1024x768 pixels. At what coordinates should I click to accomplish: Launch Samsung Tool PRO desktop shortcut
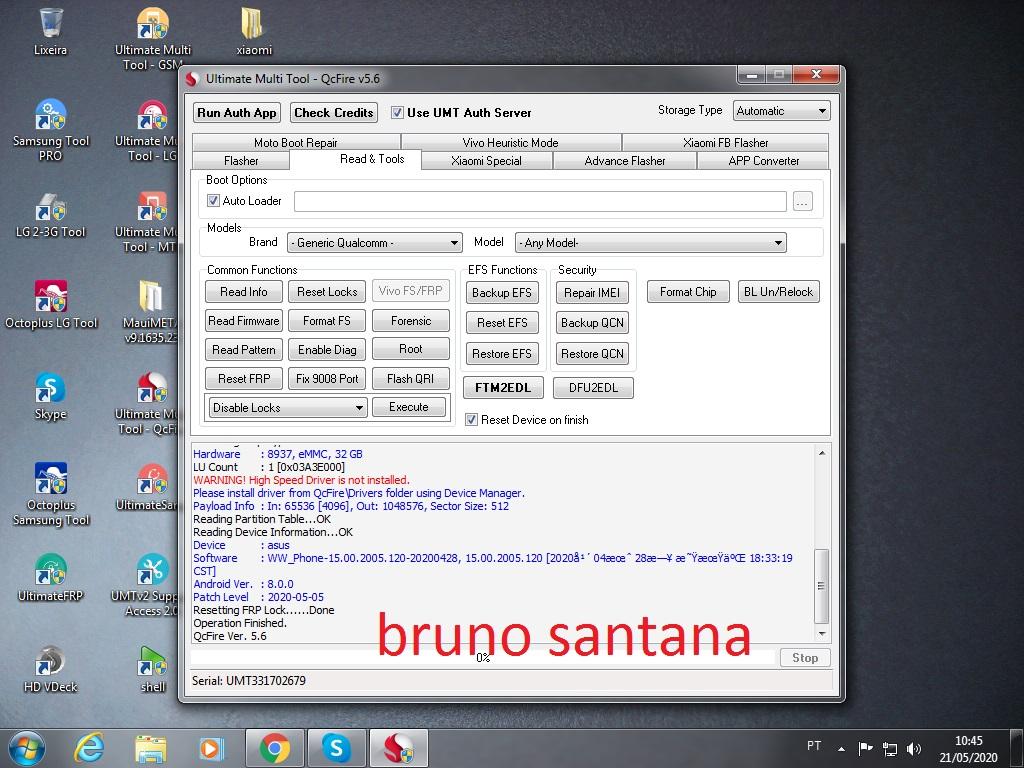coord(50,129)
